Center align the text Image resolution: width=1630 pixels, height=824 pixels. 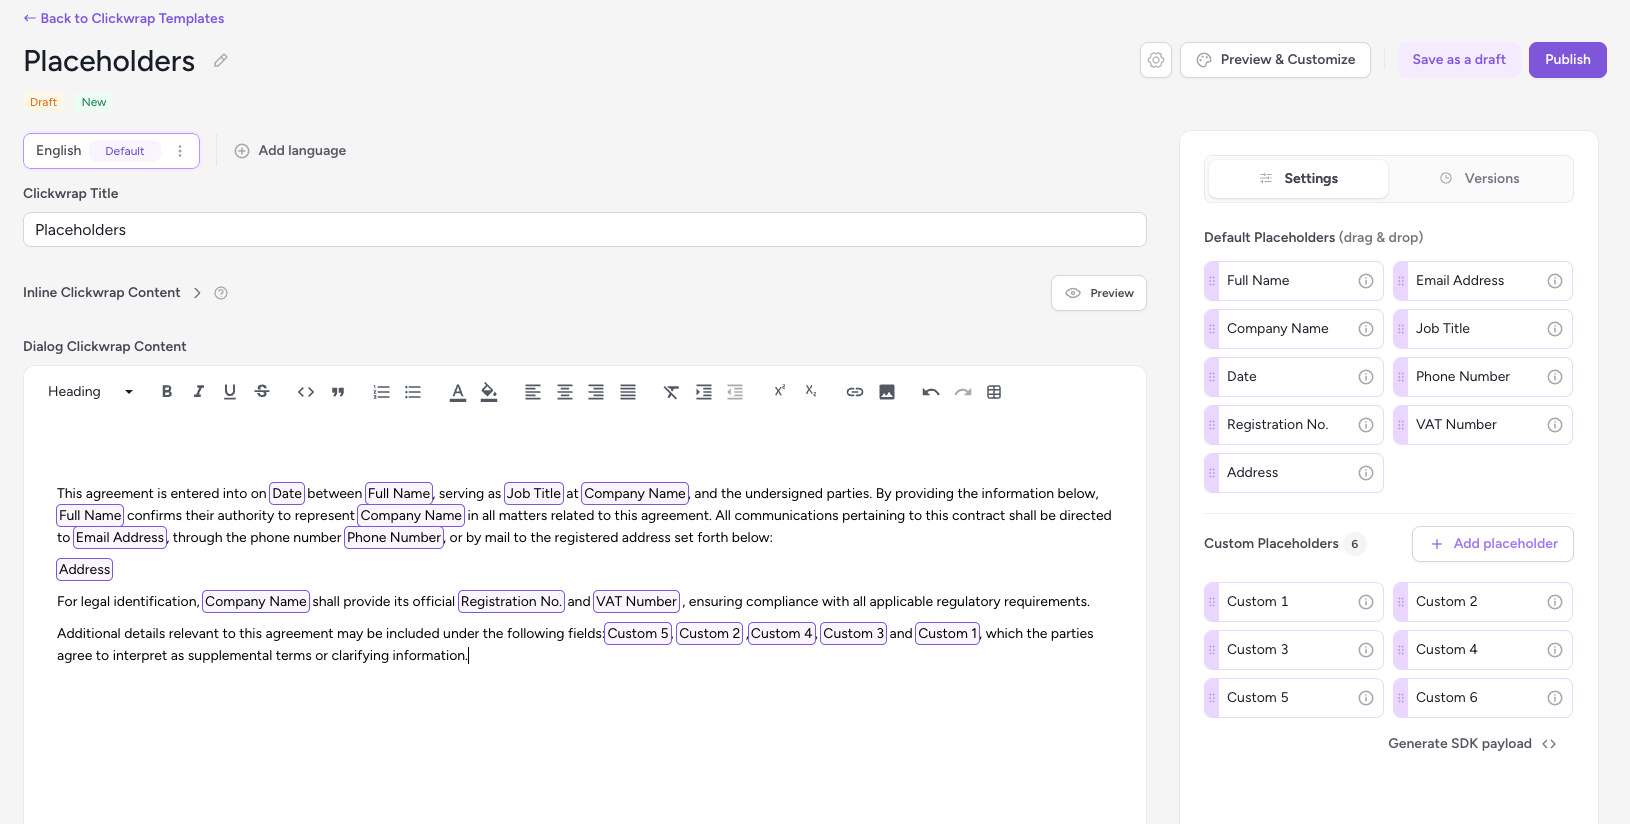point(565,392)
